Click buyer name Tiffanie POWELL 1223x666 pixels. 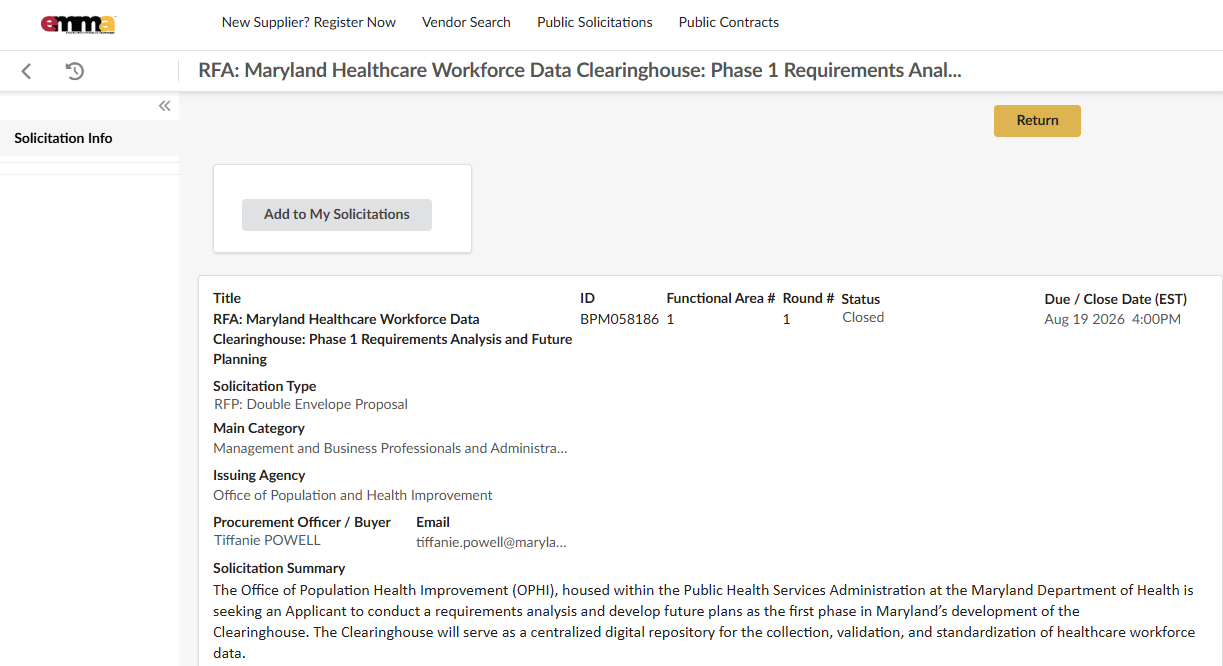click(267, 540)
